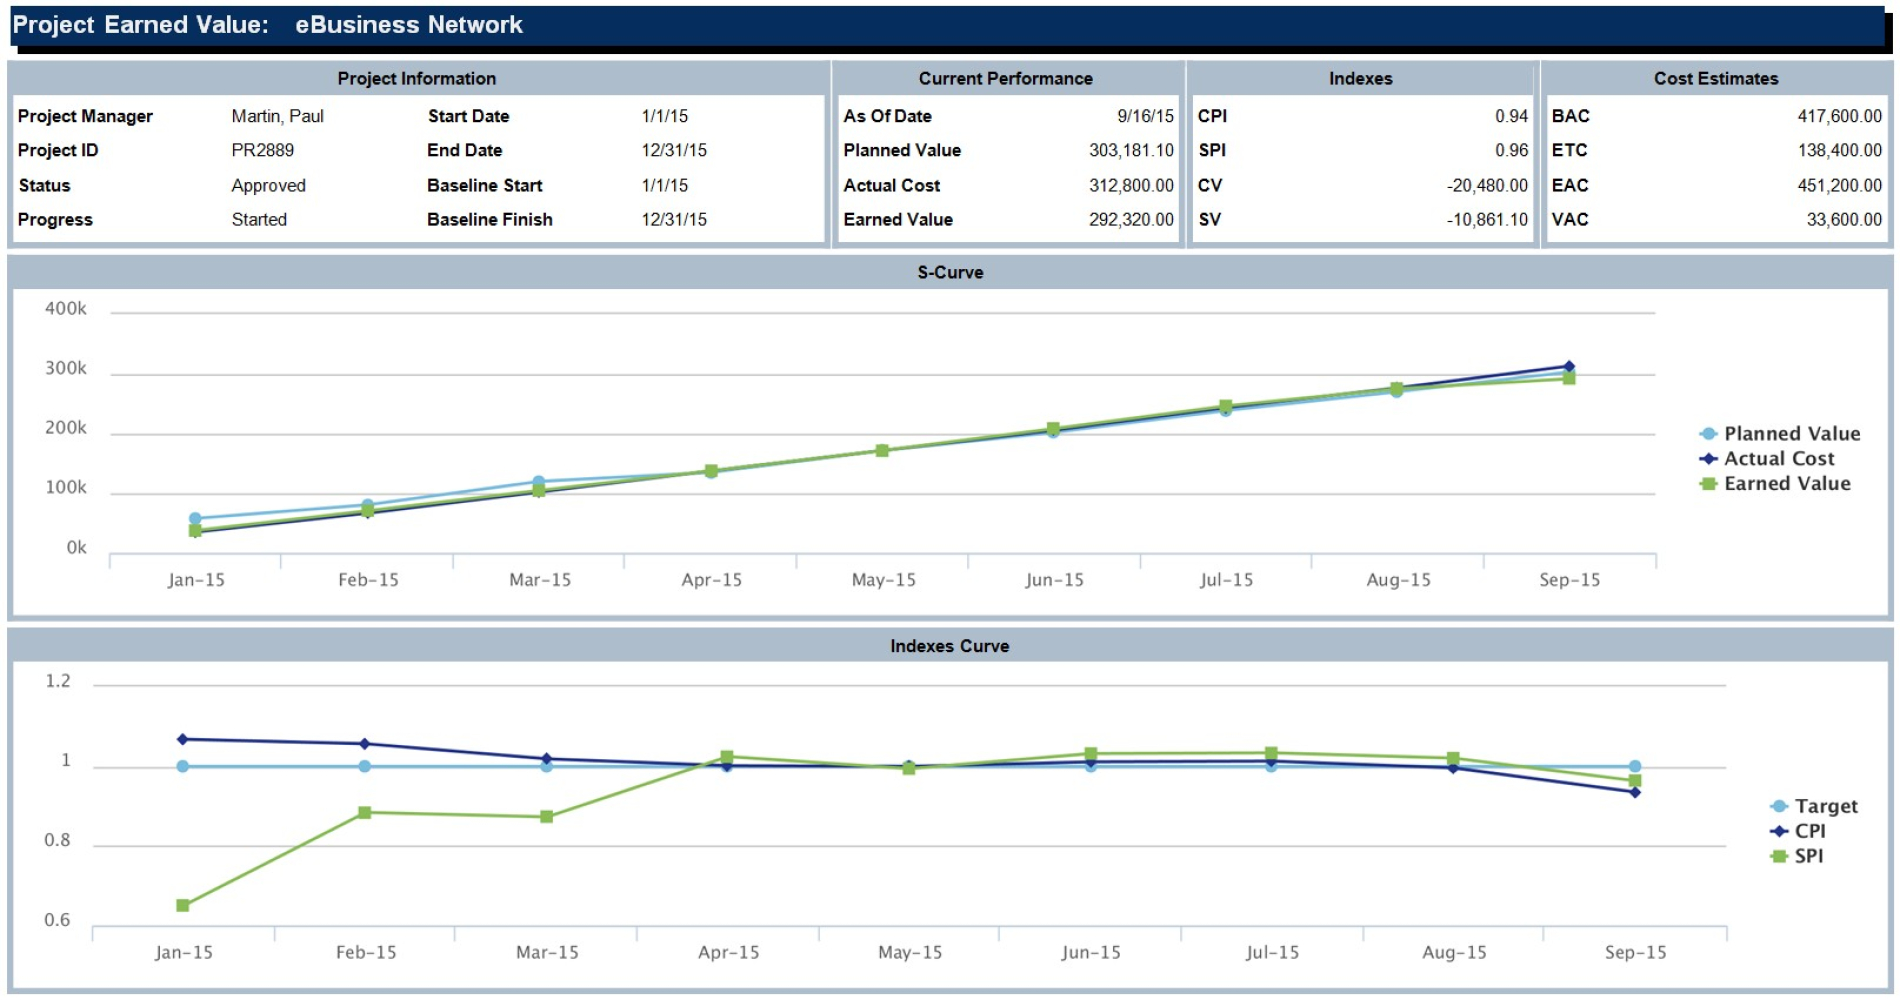Viewport: 1900px width, 1000px height.
Task: Toggle the Target series in Indexes Curve legend
Action: pyautogui.click(x=1813, y=806)
